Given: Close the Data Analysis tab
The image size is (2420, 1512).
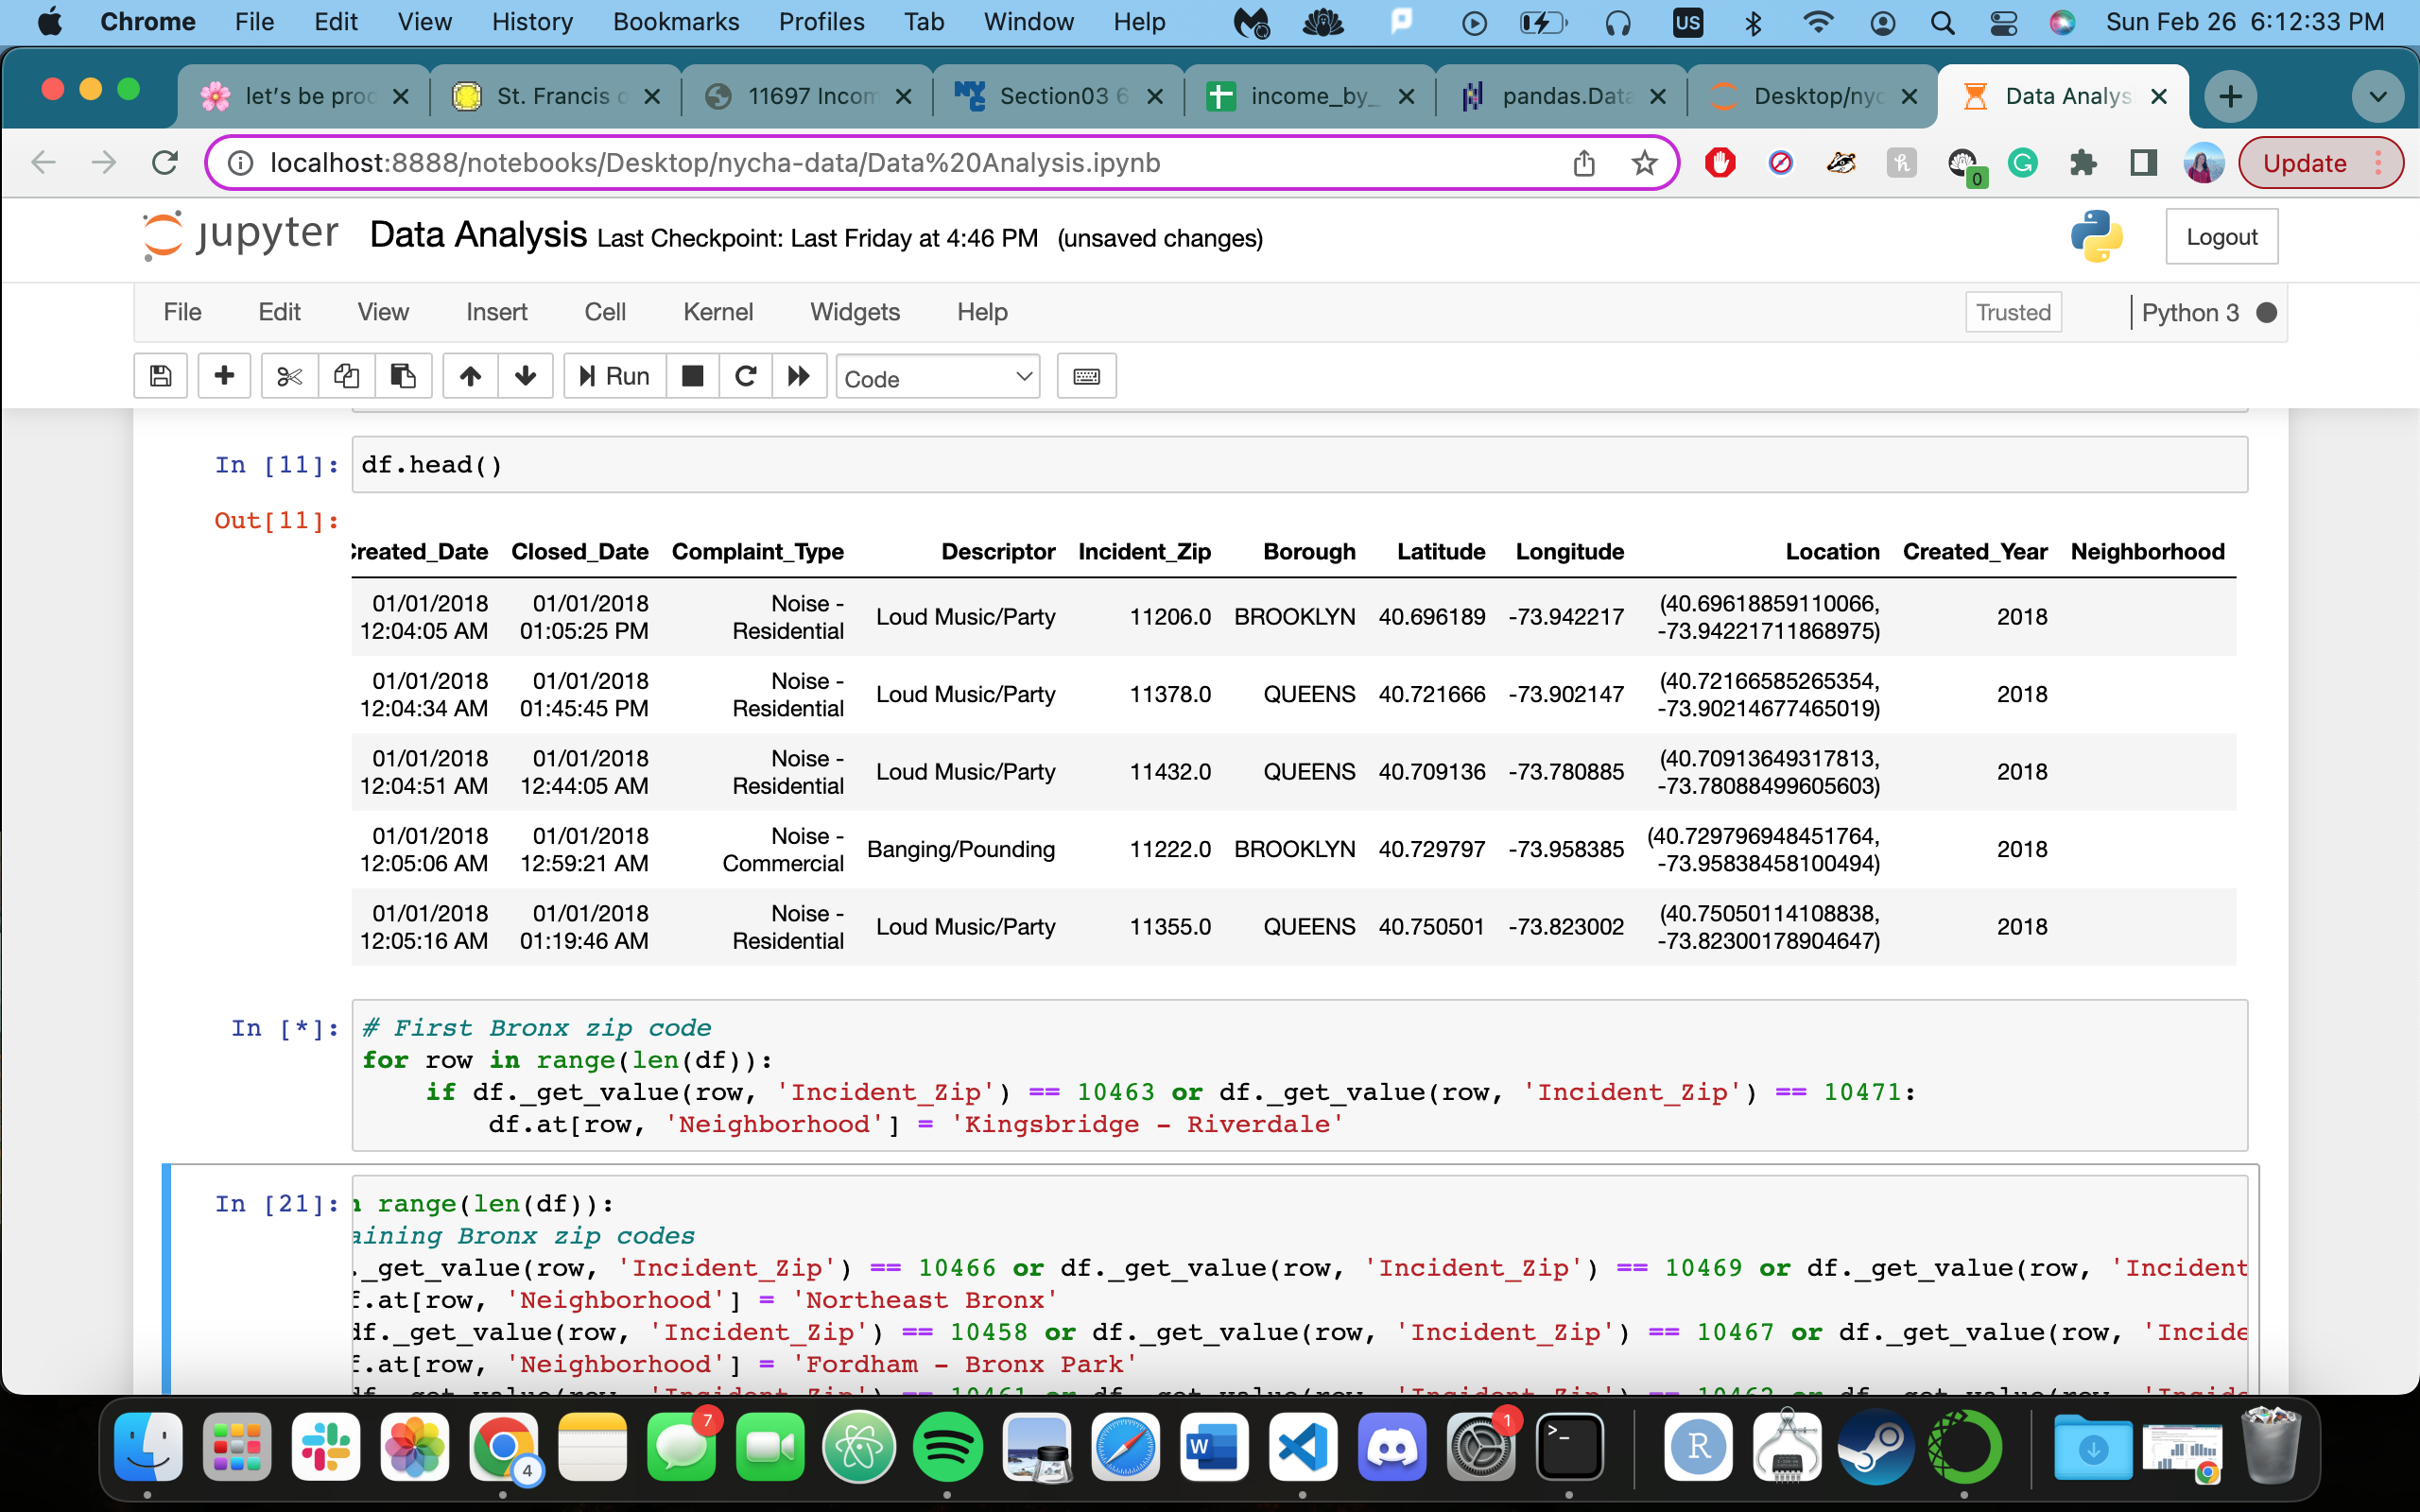Looking at the screenshot, I should pyautogui.click(x=2158, y=96).
